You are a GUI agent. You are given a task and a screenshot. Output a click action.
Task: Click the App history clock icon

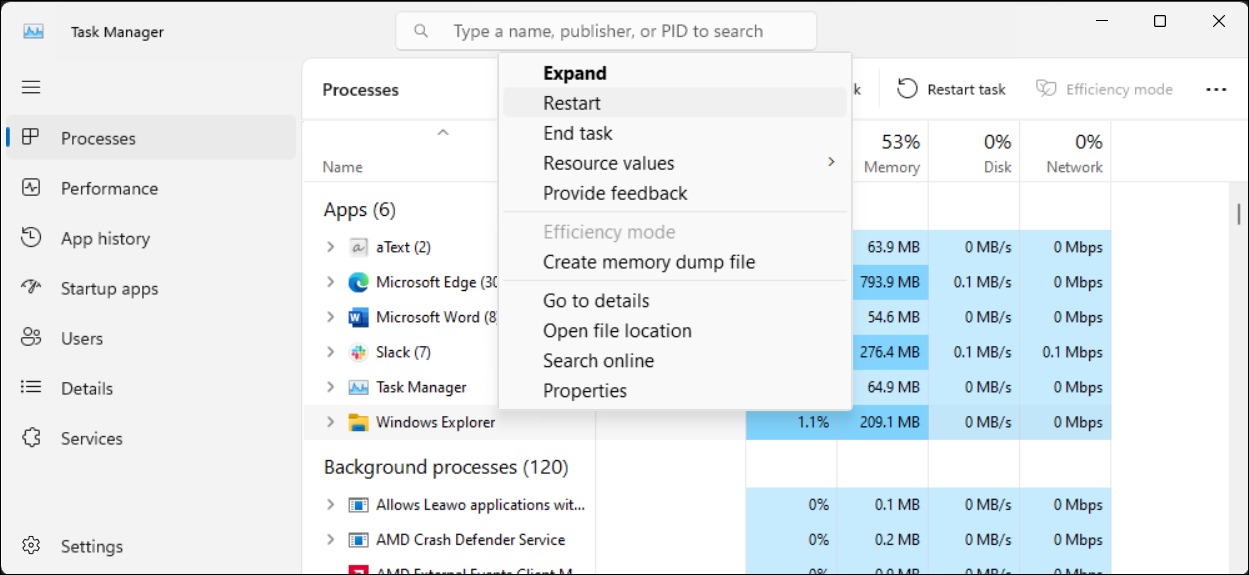(x=31, y=238)
